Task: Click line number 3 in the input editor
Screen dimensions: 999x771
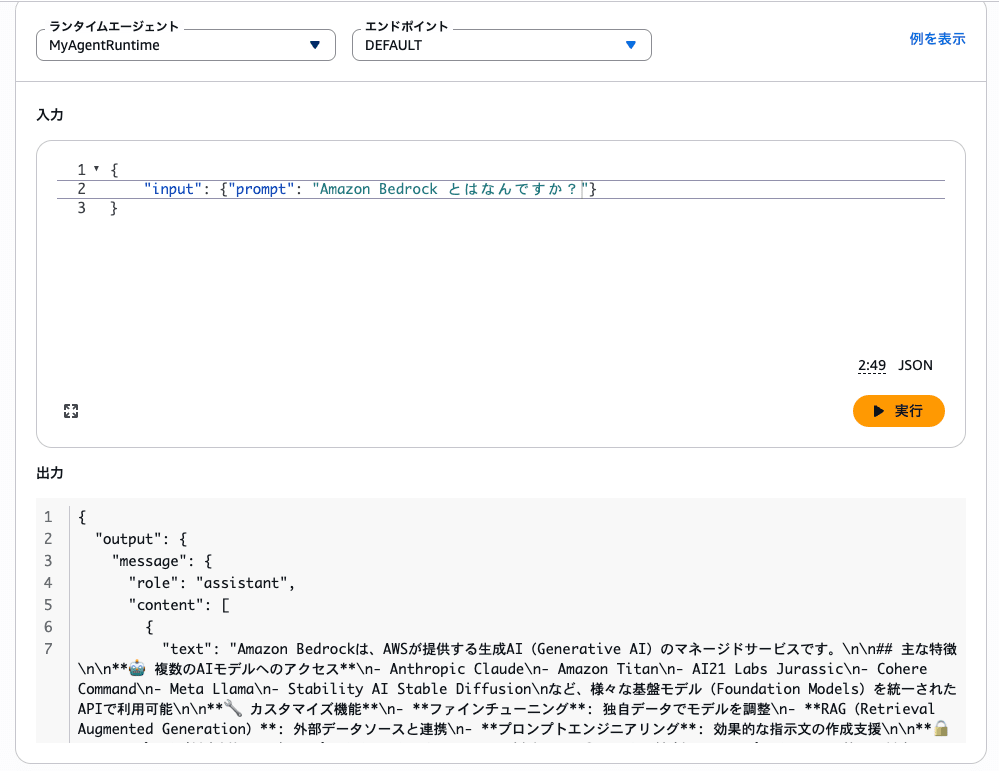Action: point(82,208)
